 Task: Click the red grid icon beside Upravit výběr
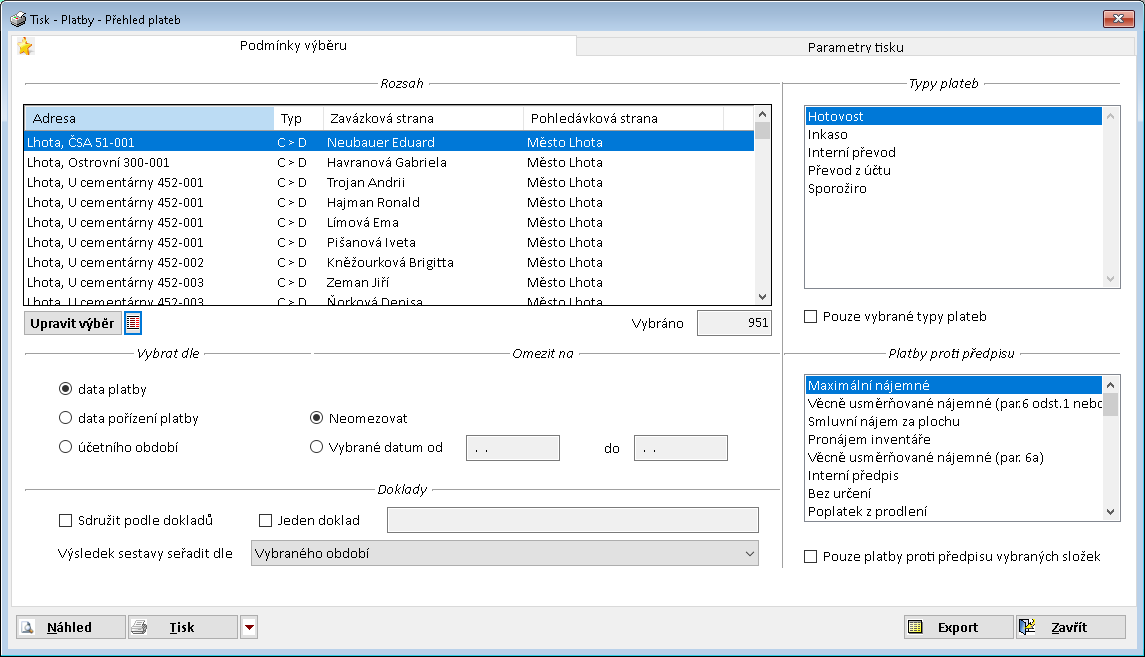pyautogui.click(x=133, y=322)
